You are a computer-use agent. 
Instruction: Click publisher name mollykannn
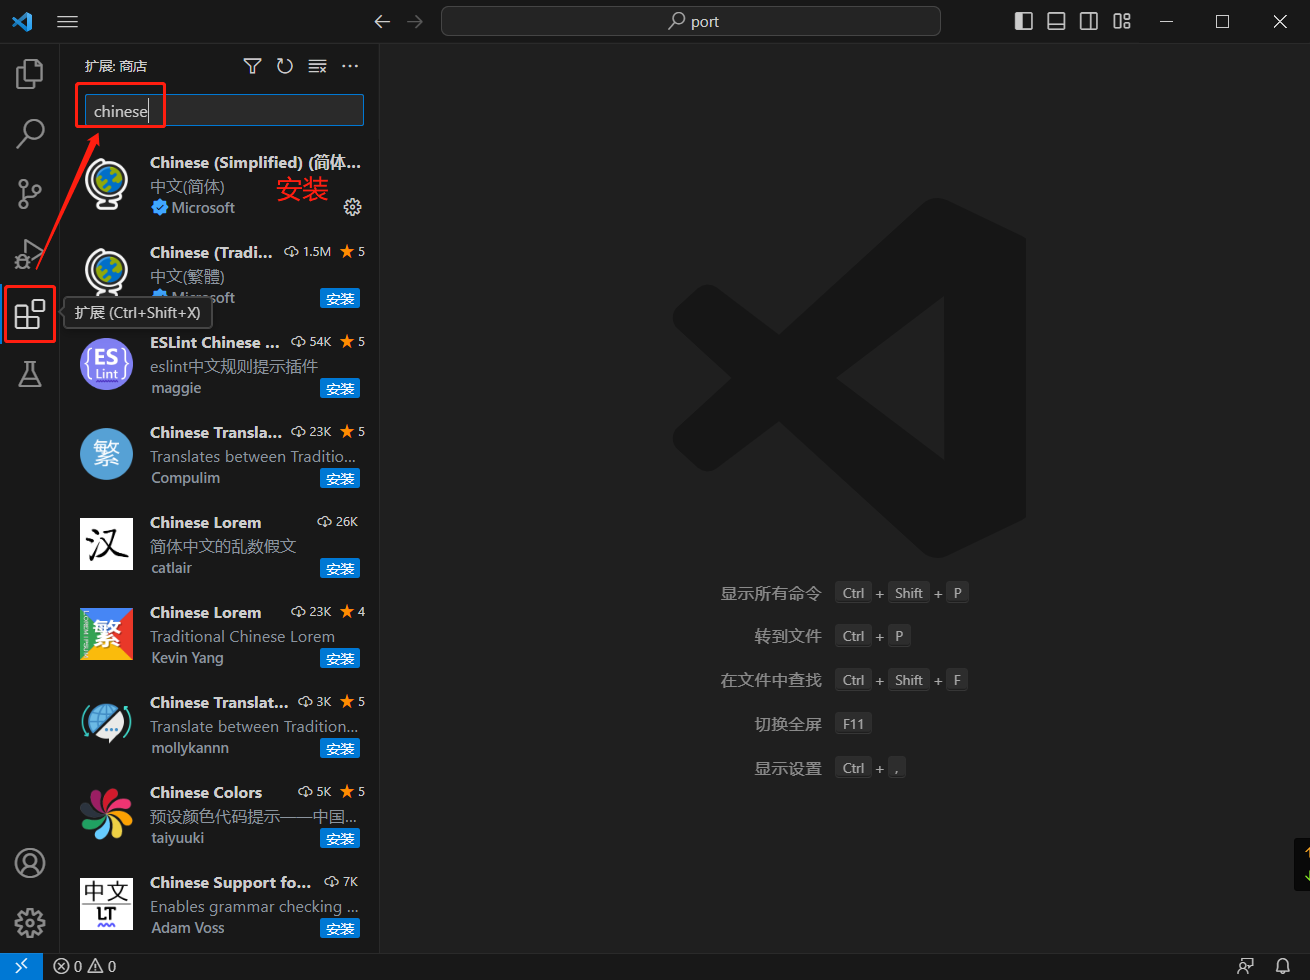click(190, 748)
